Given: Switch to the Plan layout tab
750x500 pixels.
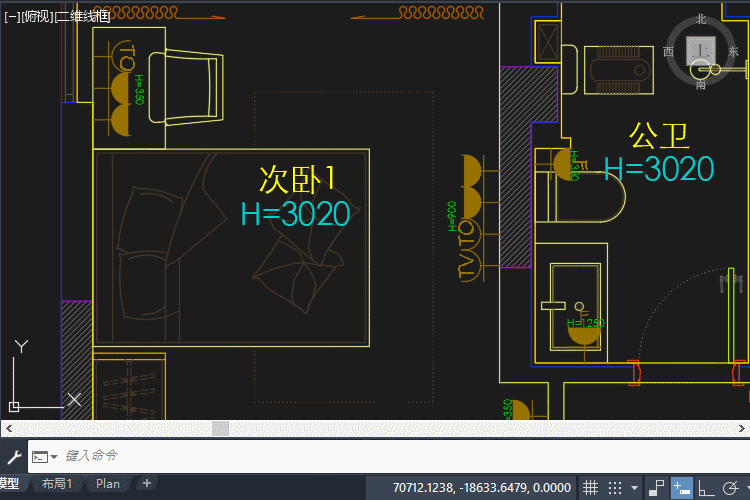Looking at the screenshot, I should click(108, 485).
